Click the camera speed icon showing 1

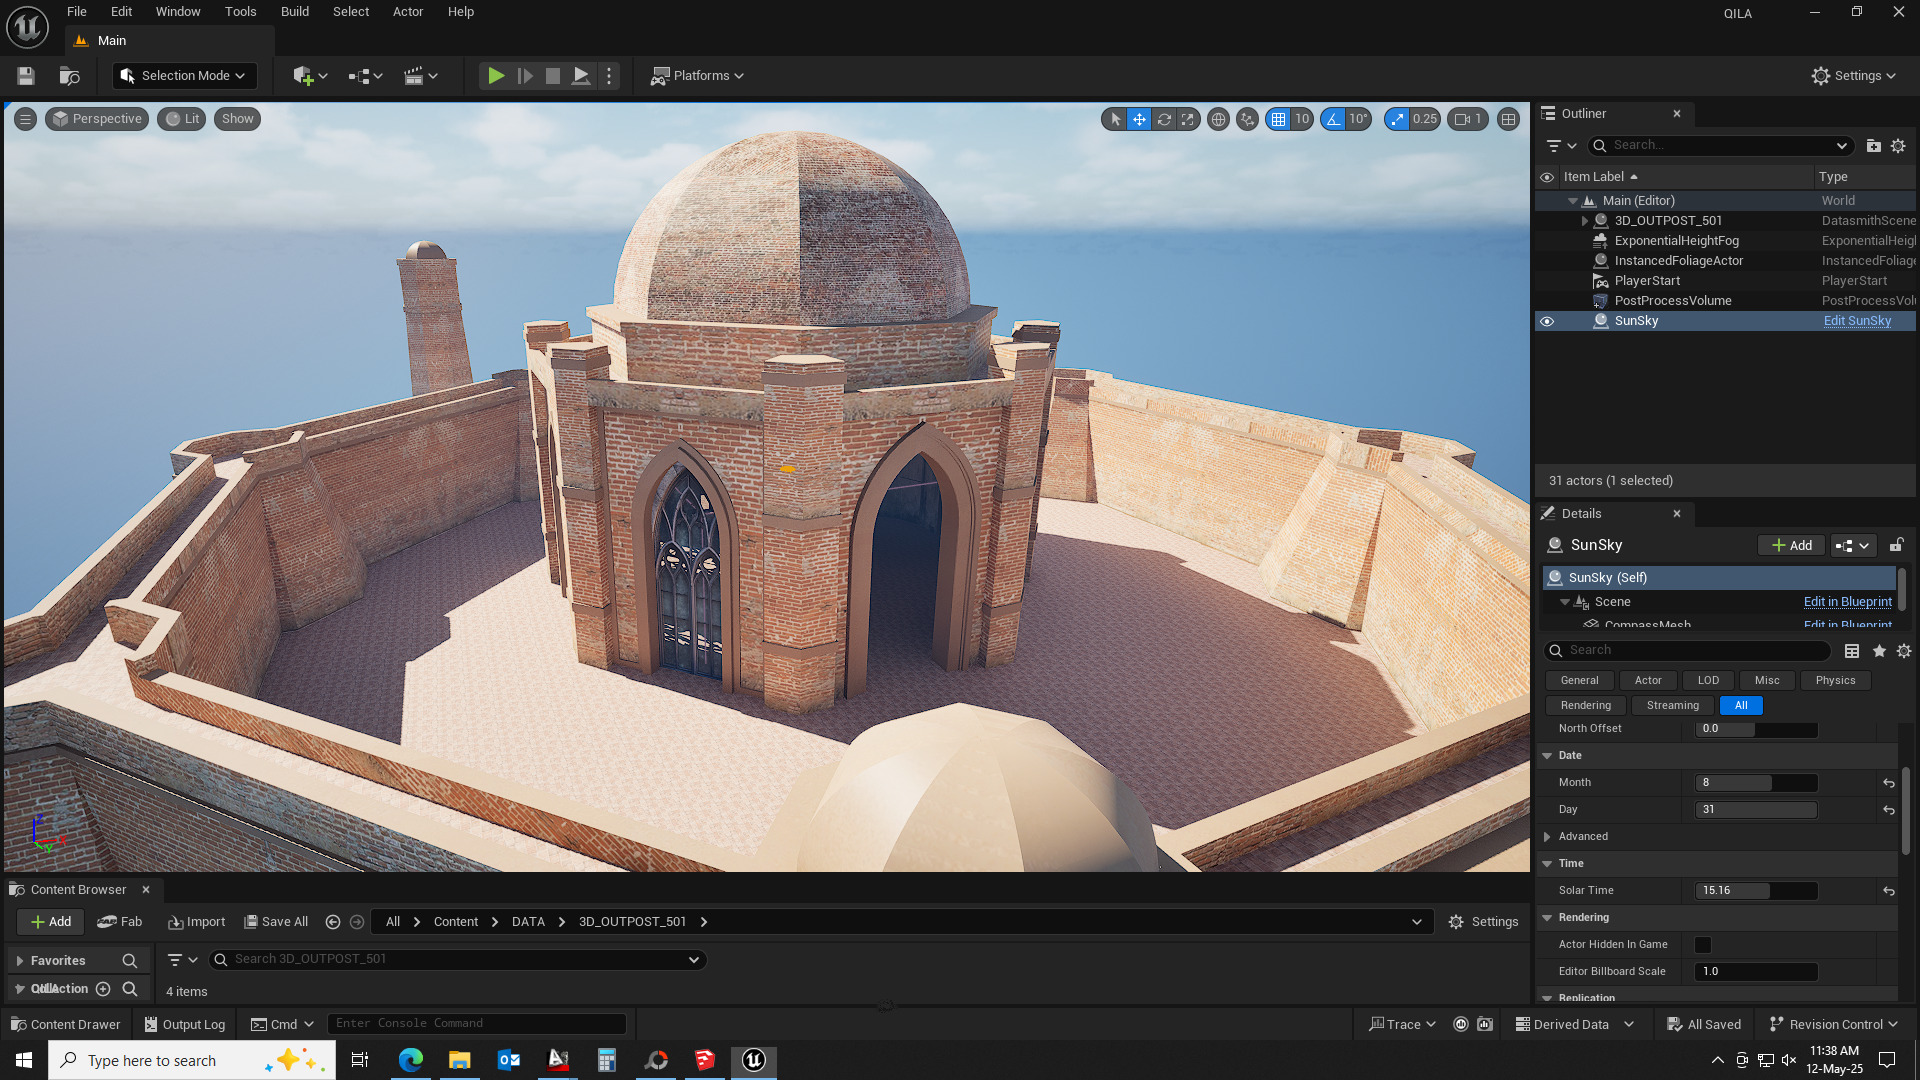point(1468,119)
